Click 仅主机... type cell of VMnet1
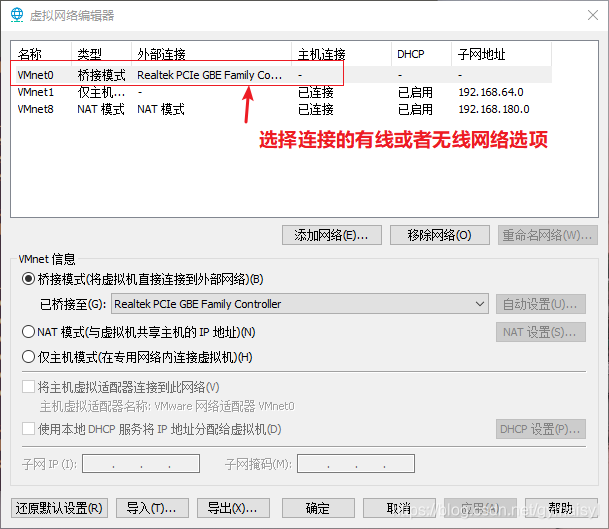This screenshot has height=529, width=609. [x=101, y=92]
